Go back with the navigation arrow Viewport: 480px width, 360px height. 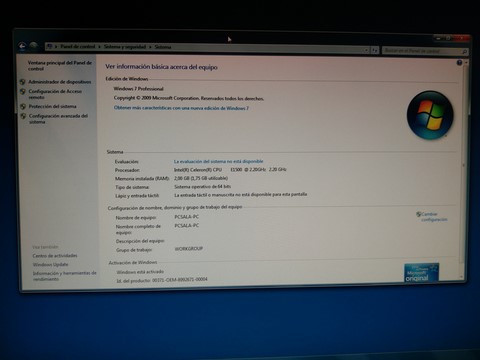(x=22, y=46)
